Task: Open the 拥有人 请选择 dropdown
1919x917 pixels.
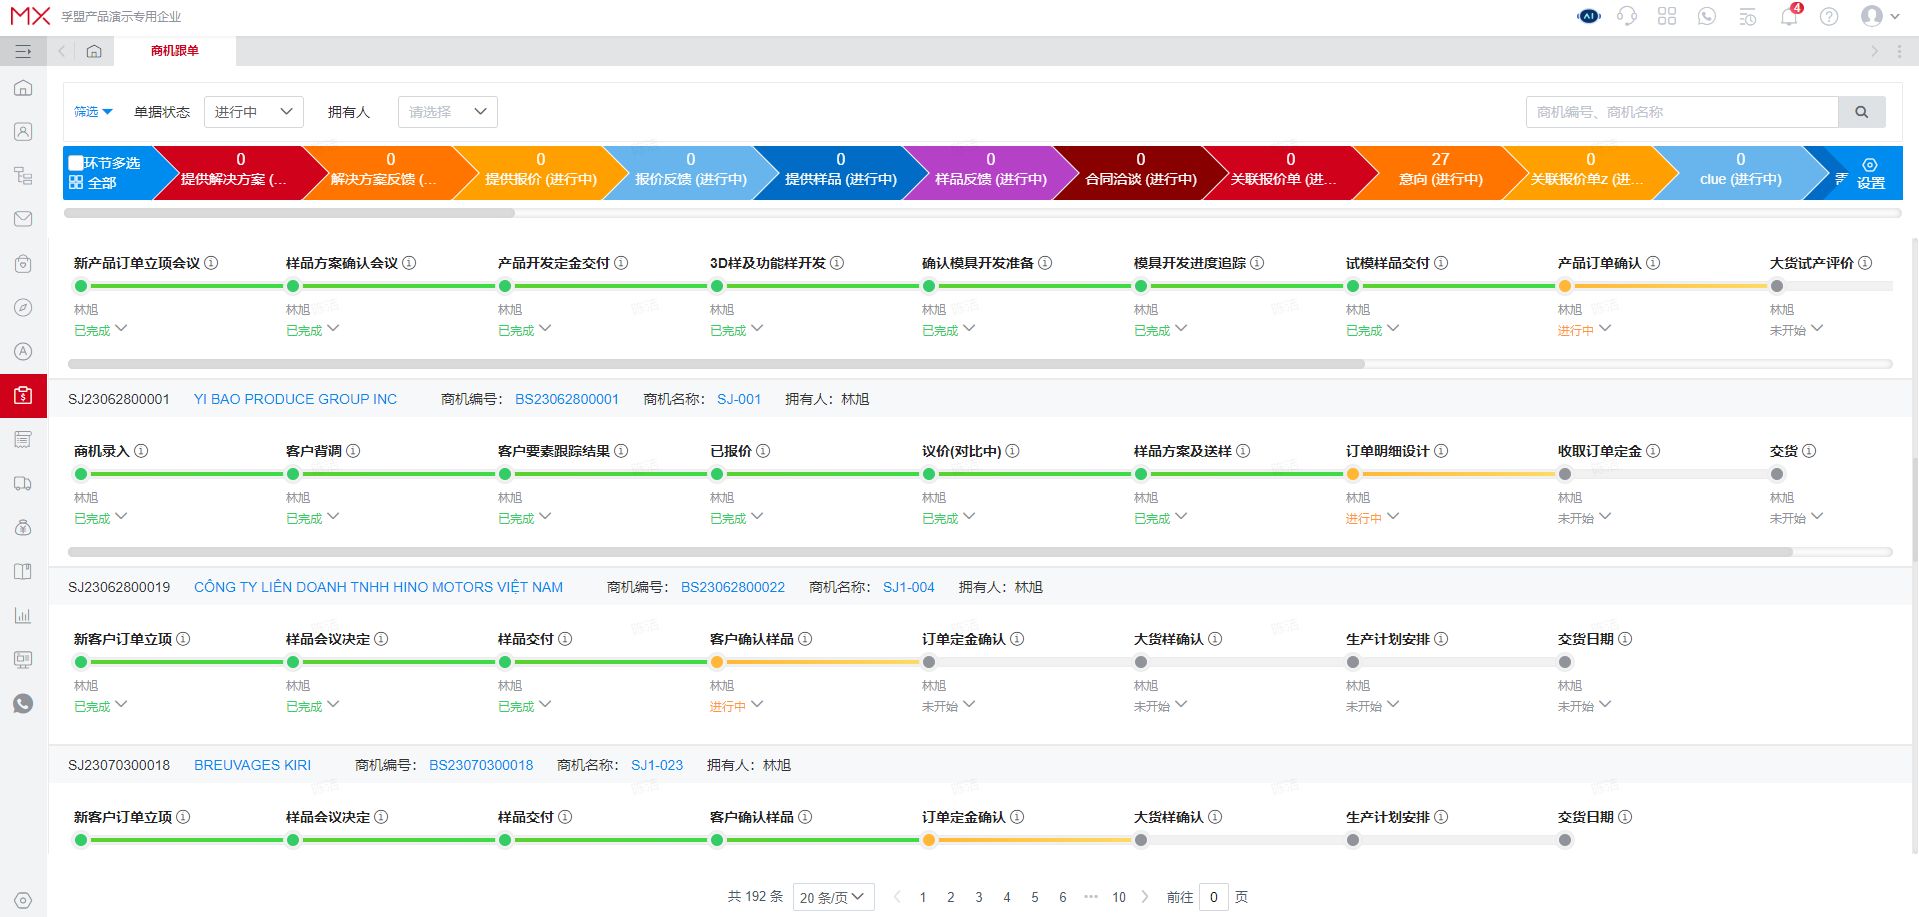Action: [447, 111]
